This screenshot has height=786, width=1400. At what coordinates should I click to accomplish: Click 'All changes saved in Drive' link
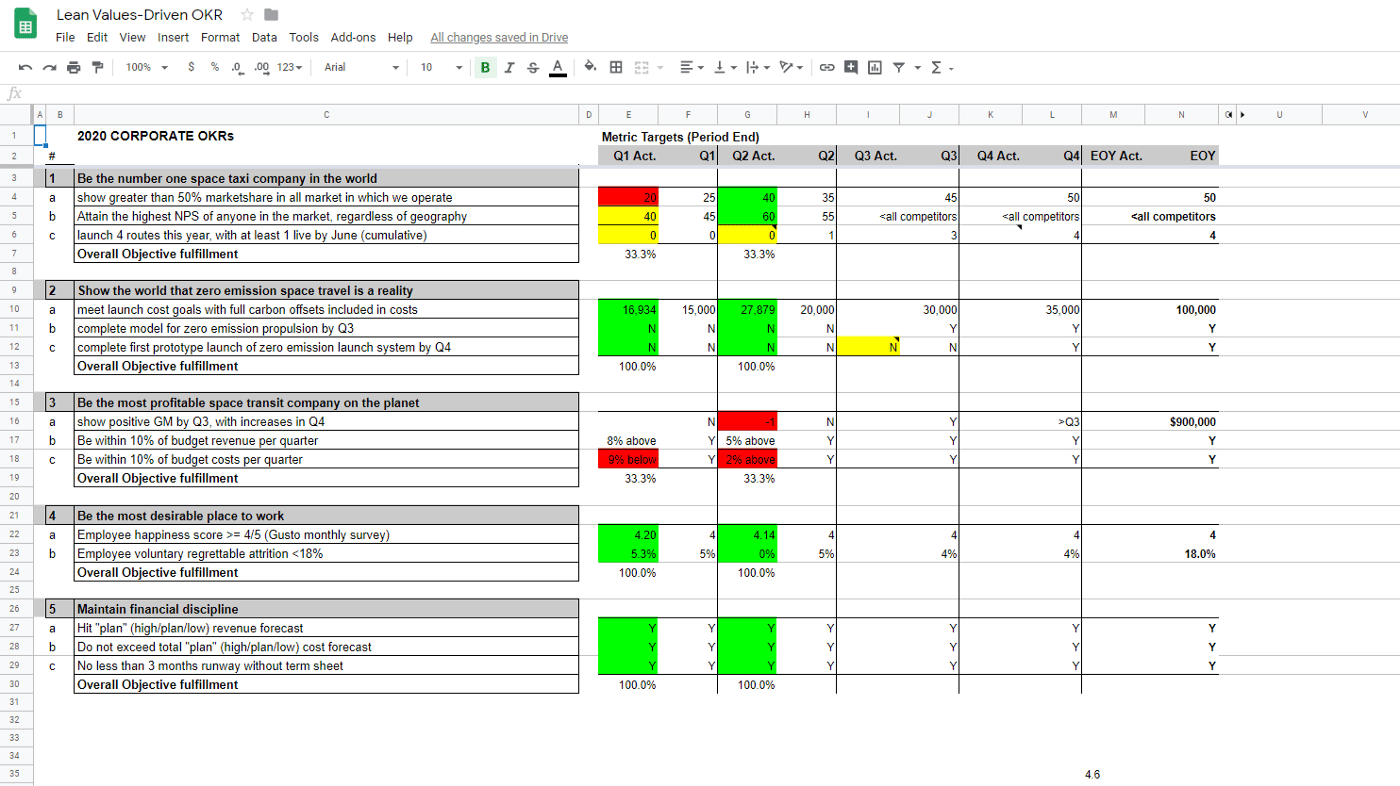pyautogui.click(x=499, y=37)
